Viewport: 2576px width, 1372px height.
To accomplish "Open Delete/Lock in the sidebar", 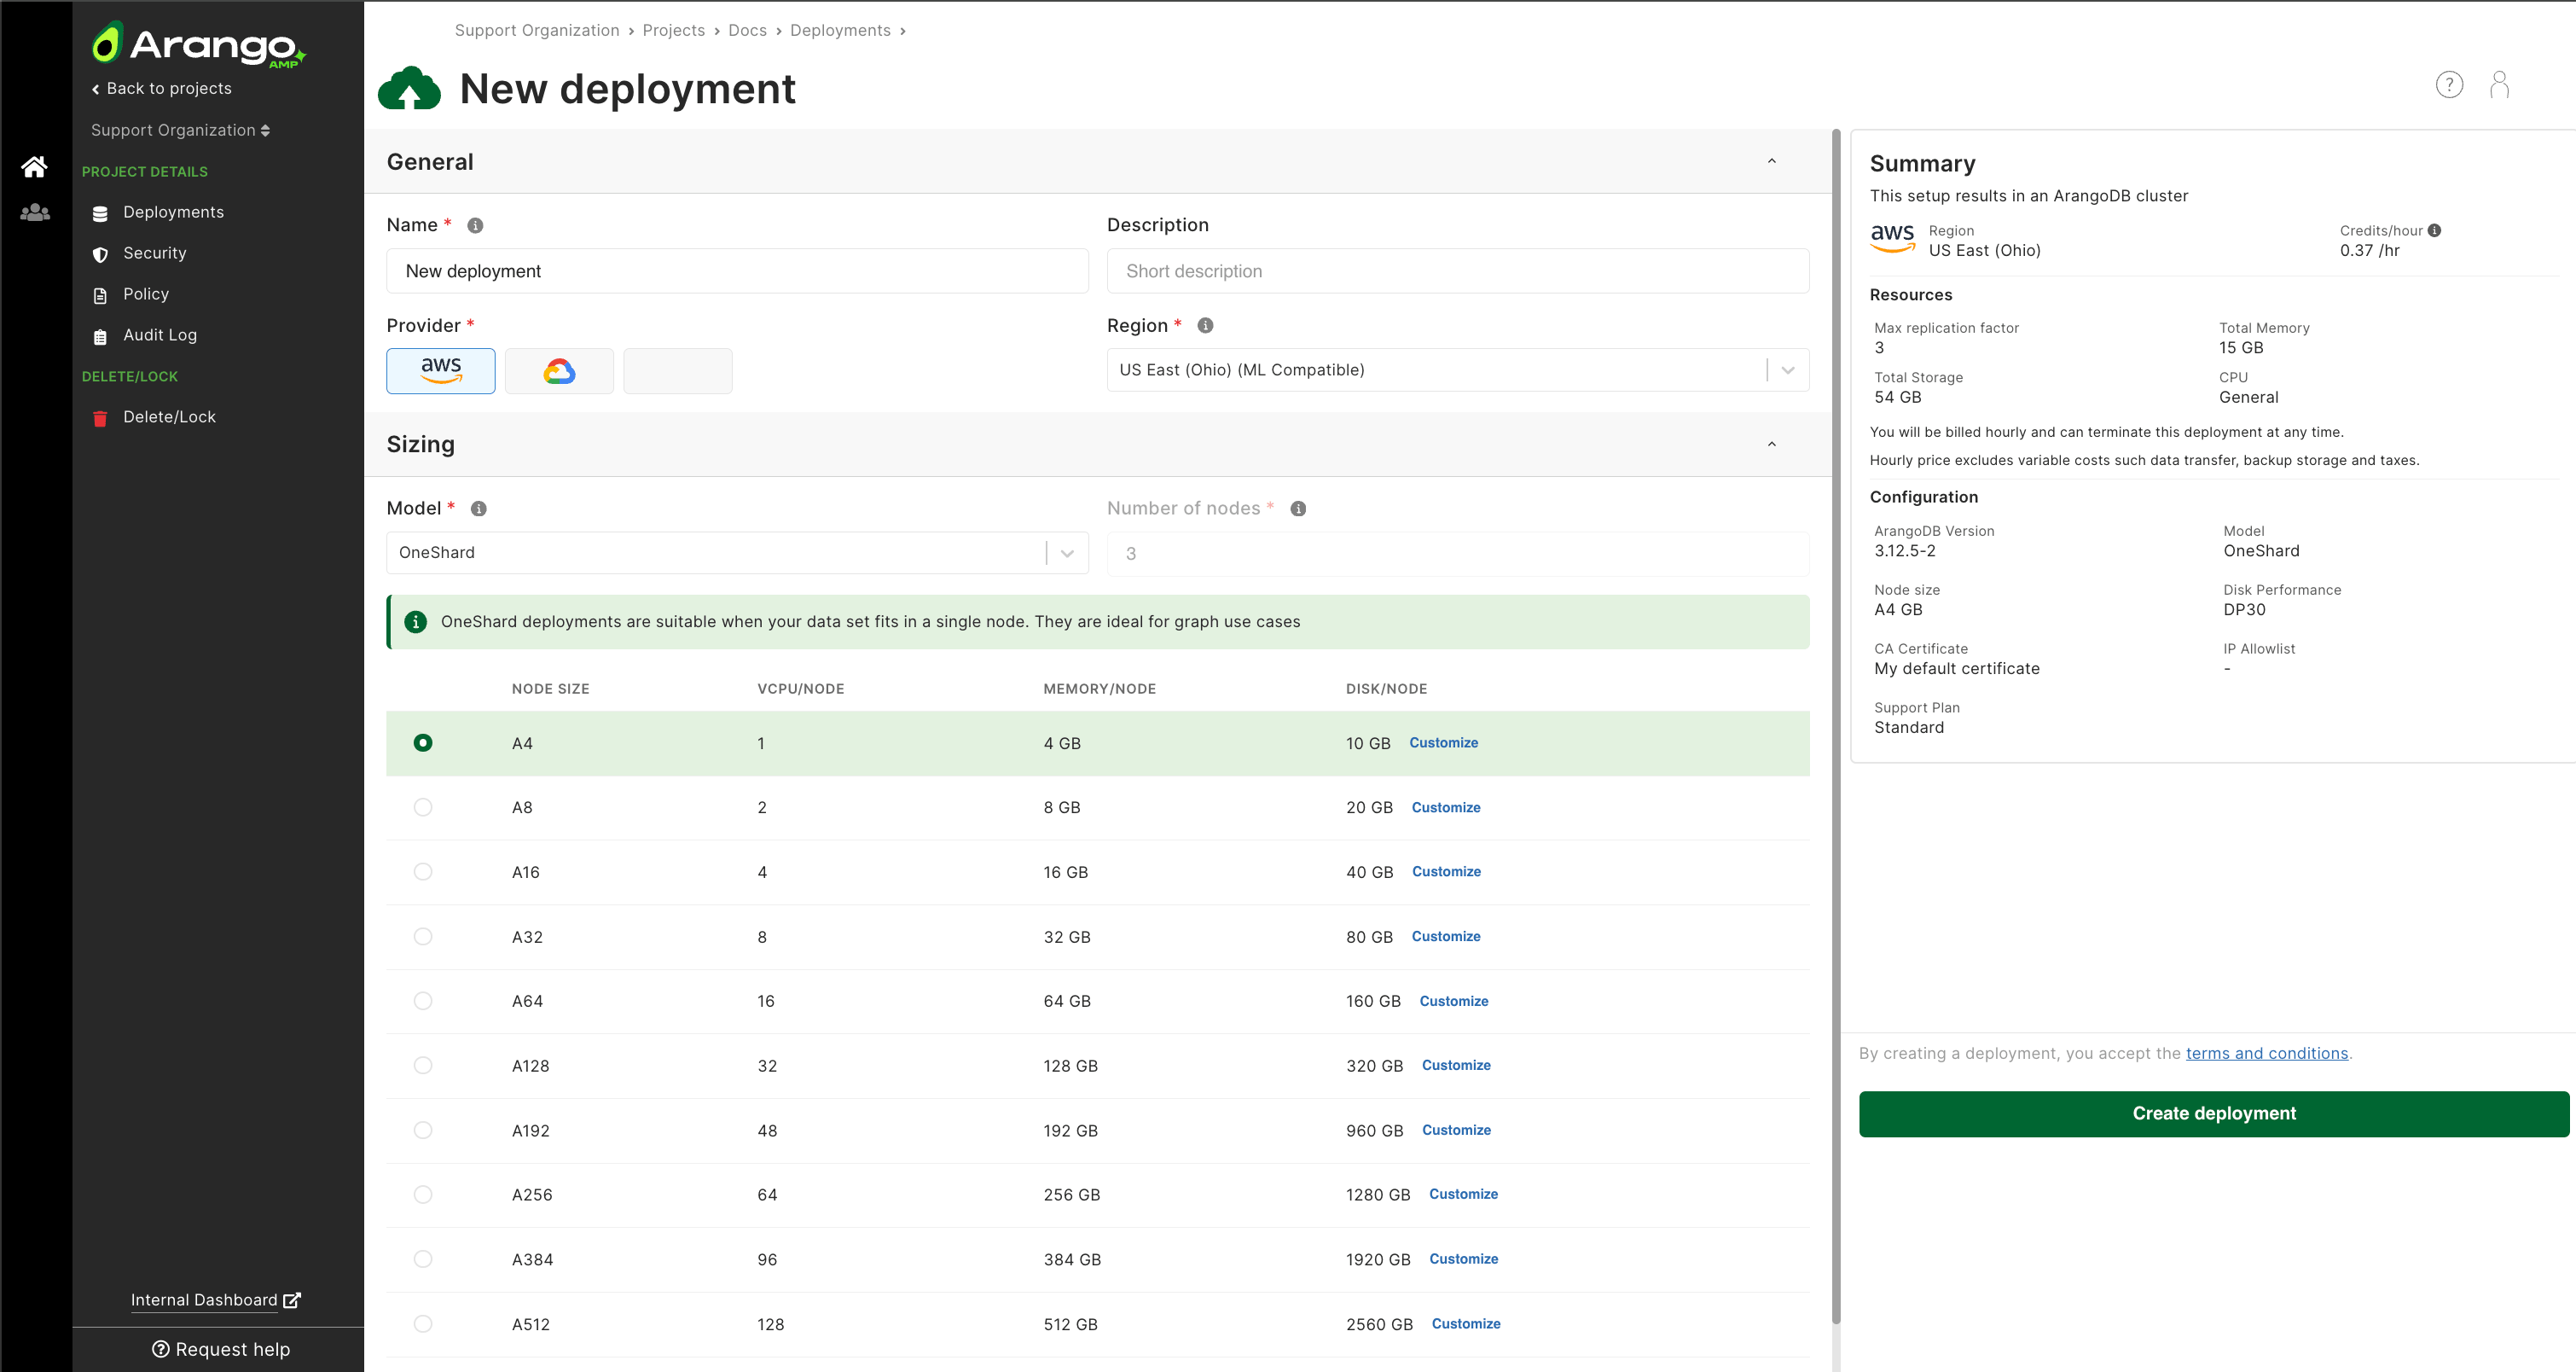I will (x=169, y=417).
